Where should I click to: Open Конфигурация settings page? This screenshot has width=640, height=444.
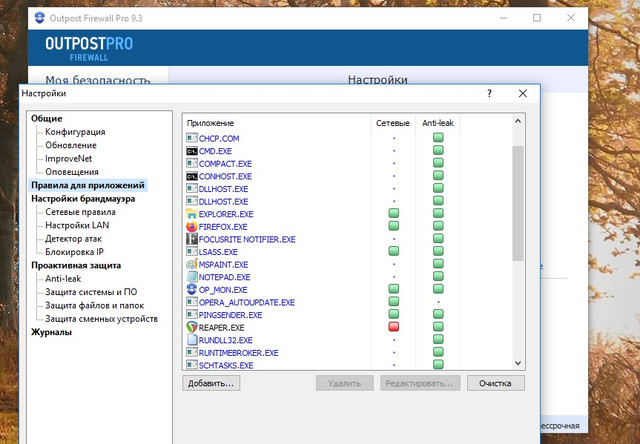[75, 132]
